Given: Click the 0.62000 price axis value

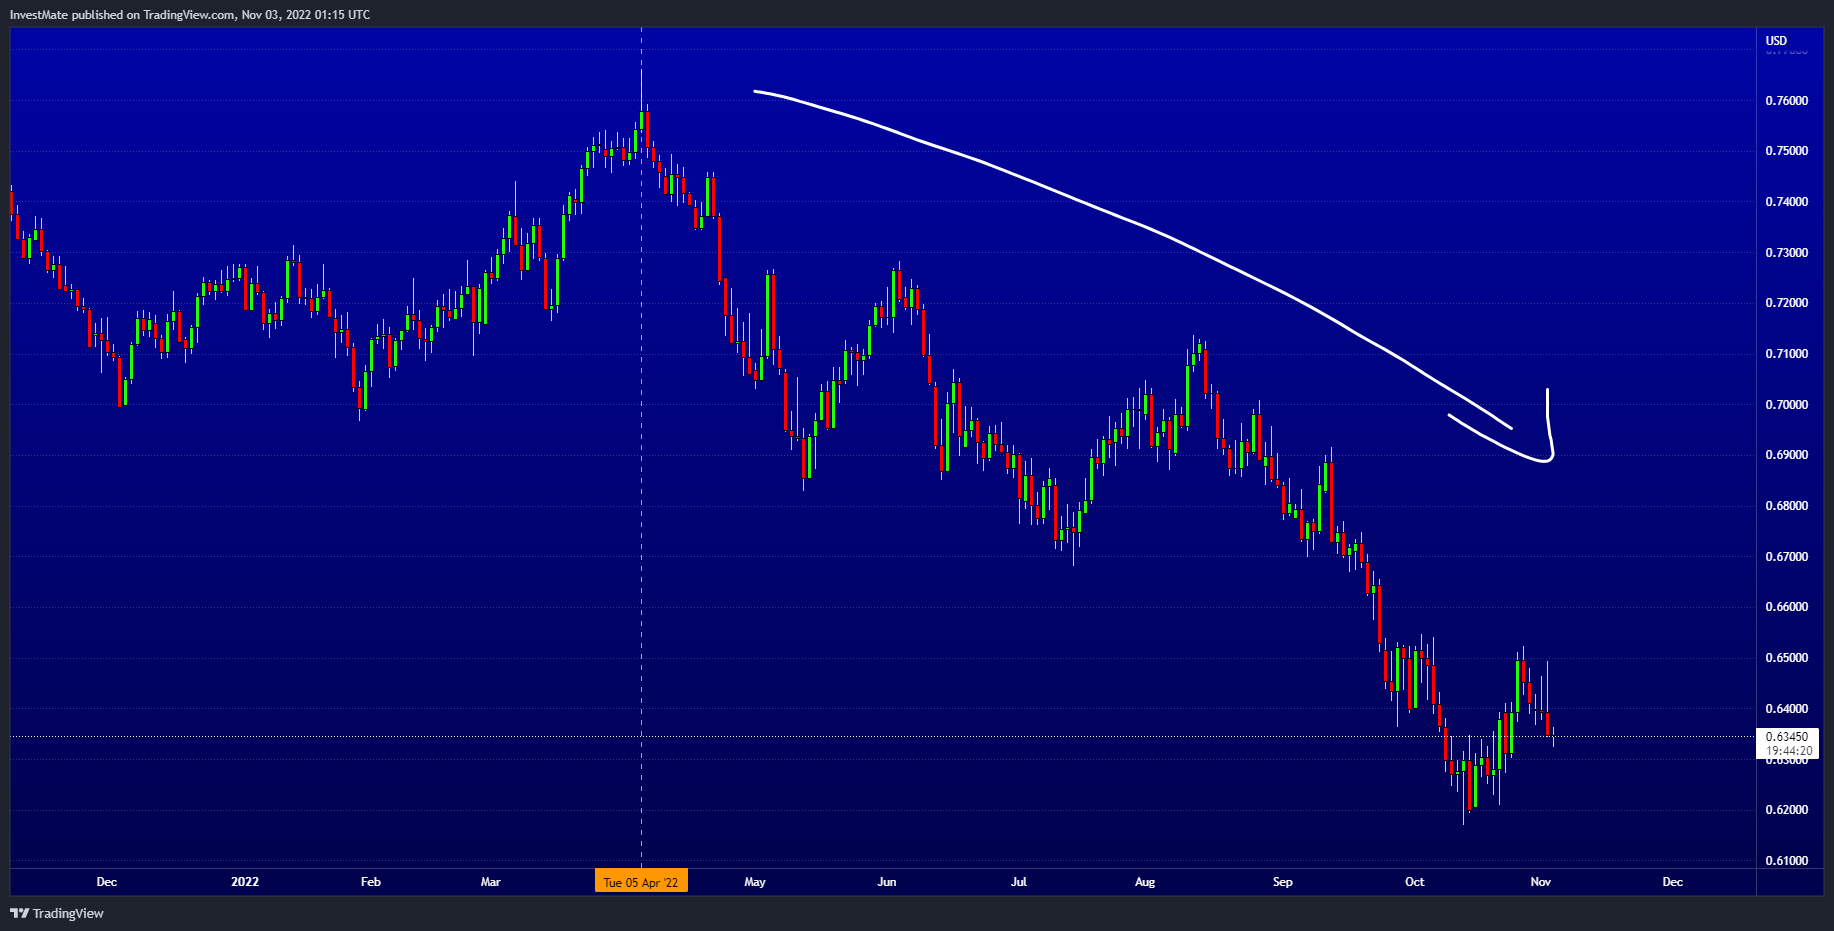Looking at the screenshot, I should 1787,810.
